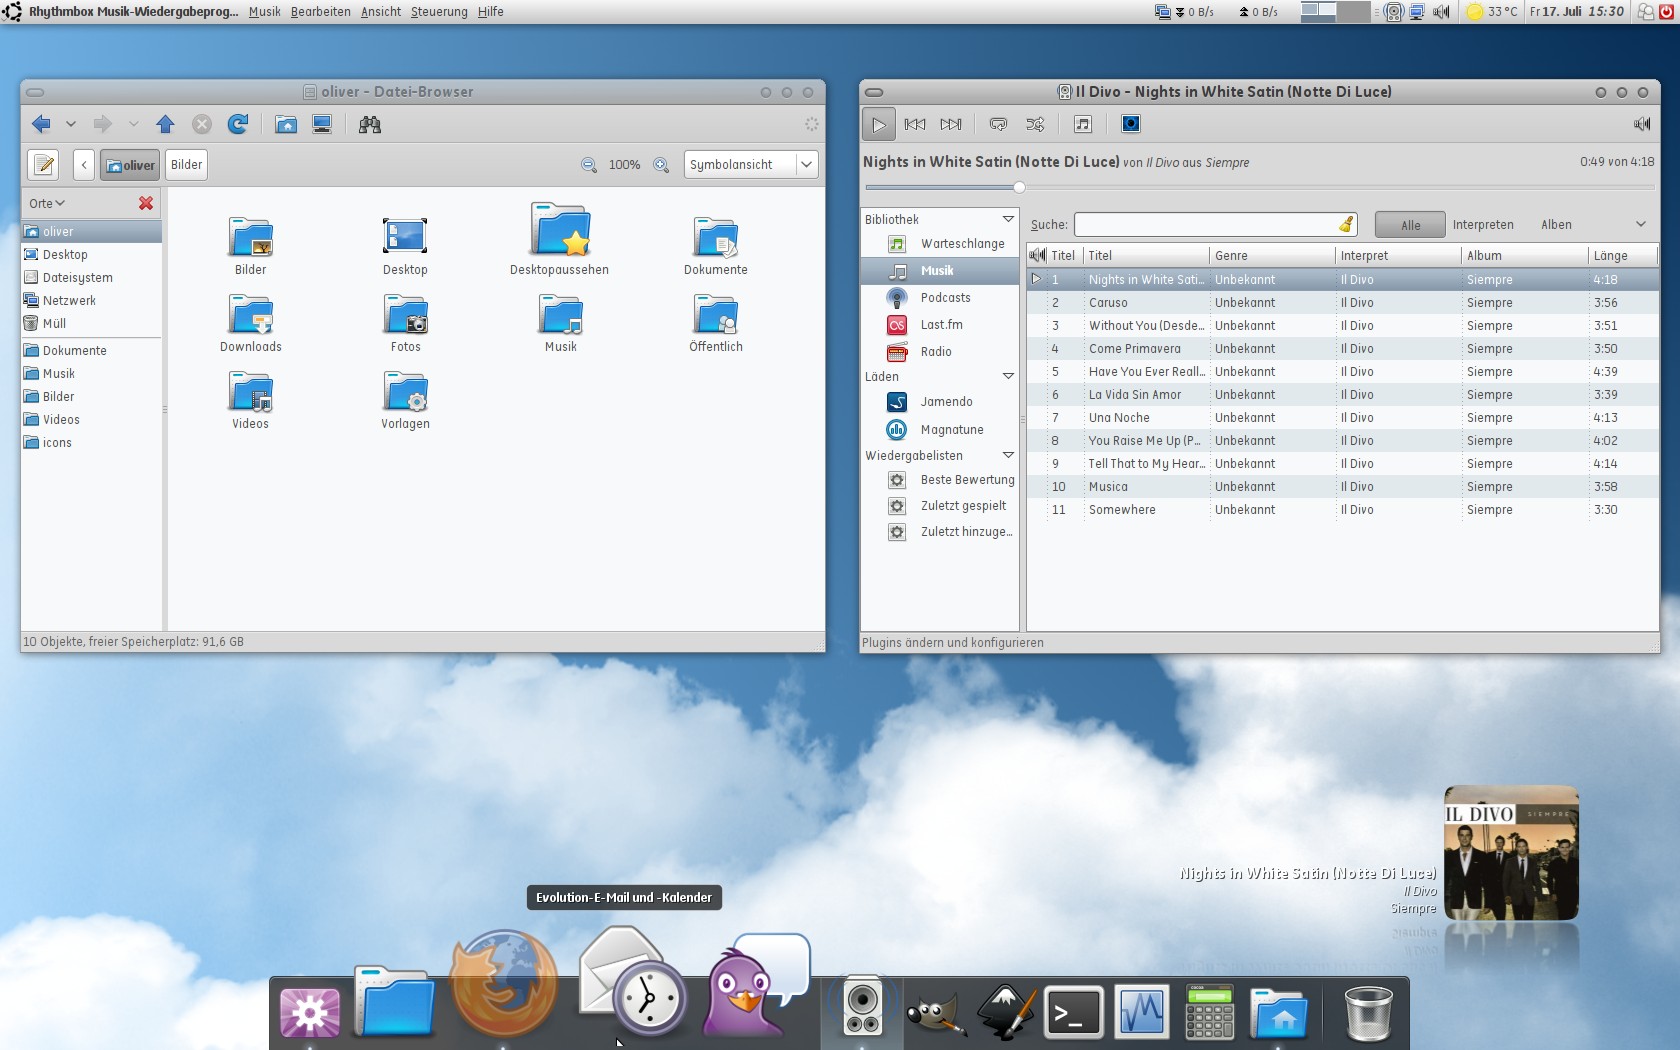Screen dimensions: 1680x1050
Task: Open the Musik menu in top bar
Action: [264, 12]
